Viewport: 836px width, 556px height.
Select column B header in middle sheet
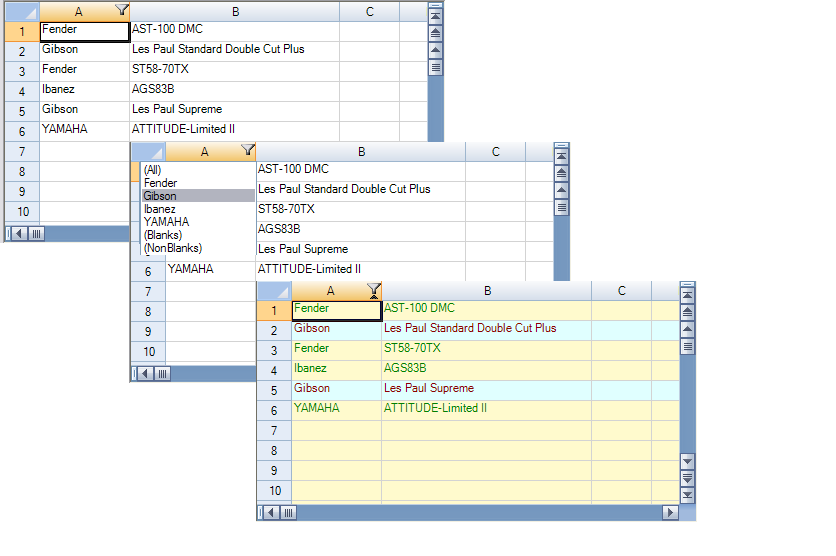click(x=361, y=152)
